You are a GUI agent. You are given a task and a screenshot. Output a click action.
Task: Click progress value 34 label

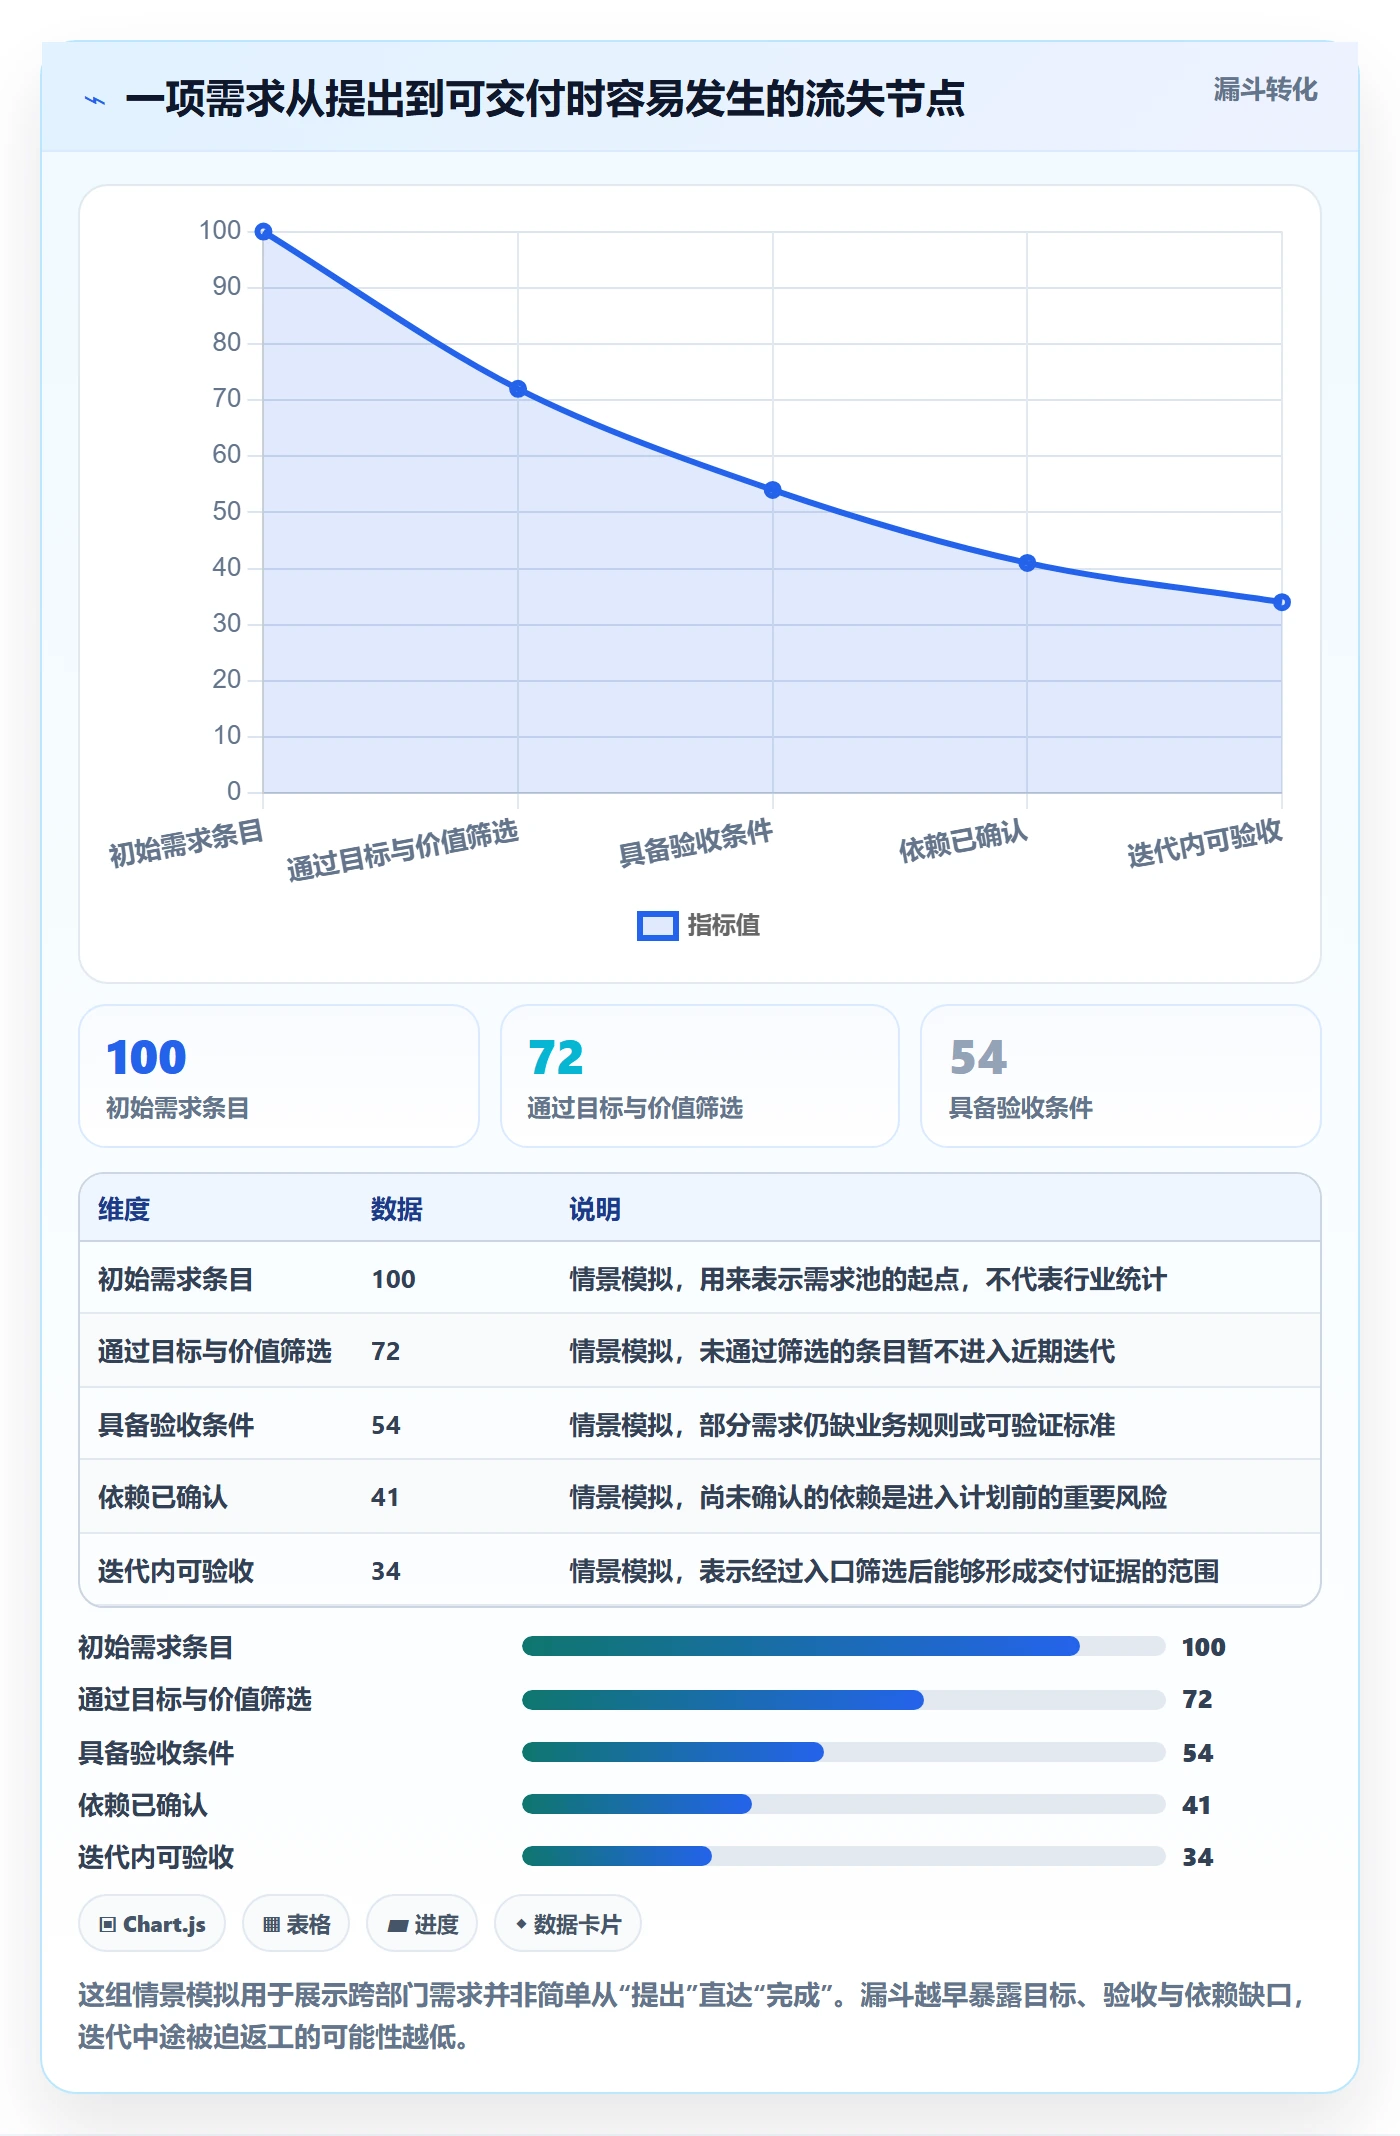1198,1857
